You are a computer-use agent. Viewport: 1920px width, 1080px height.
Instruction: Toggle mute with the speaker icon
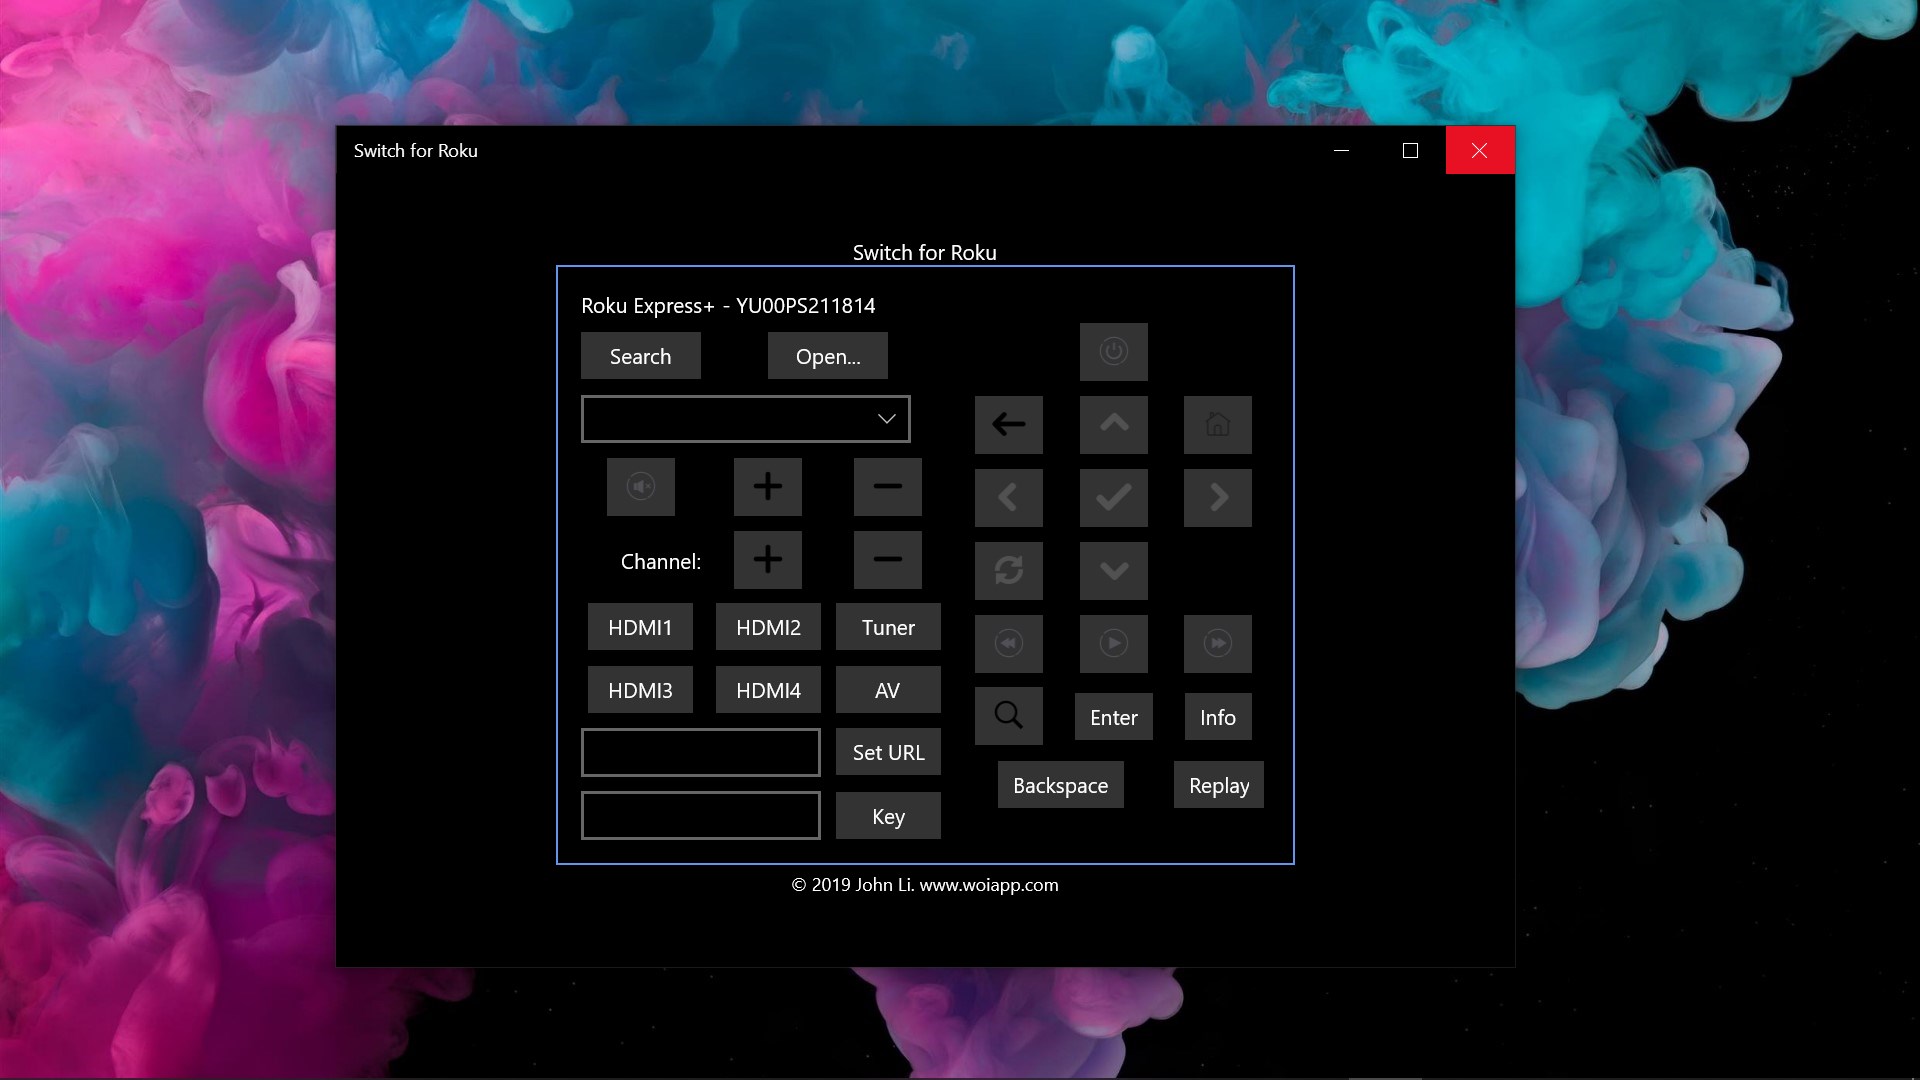pos(640,487)
